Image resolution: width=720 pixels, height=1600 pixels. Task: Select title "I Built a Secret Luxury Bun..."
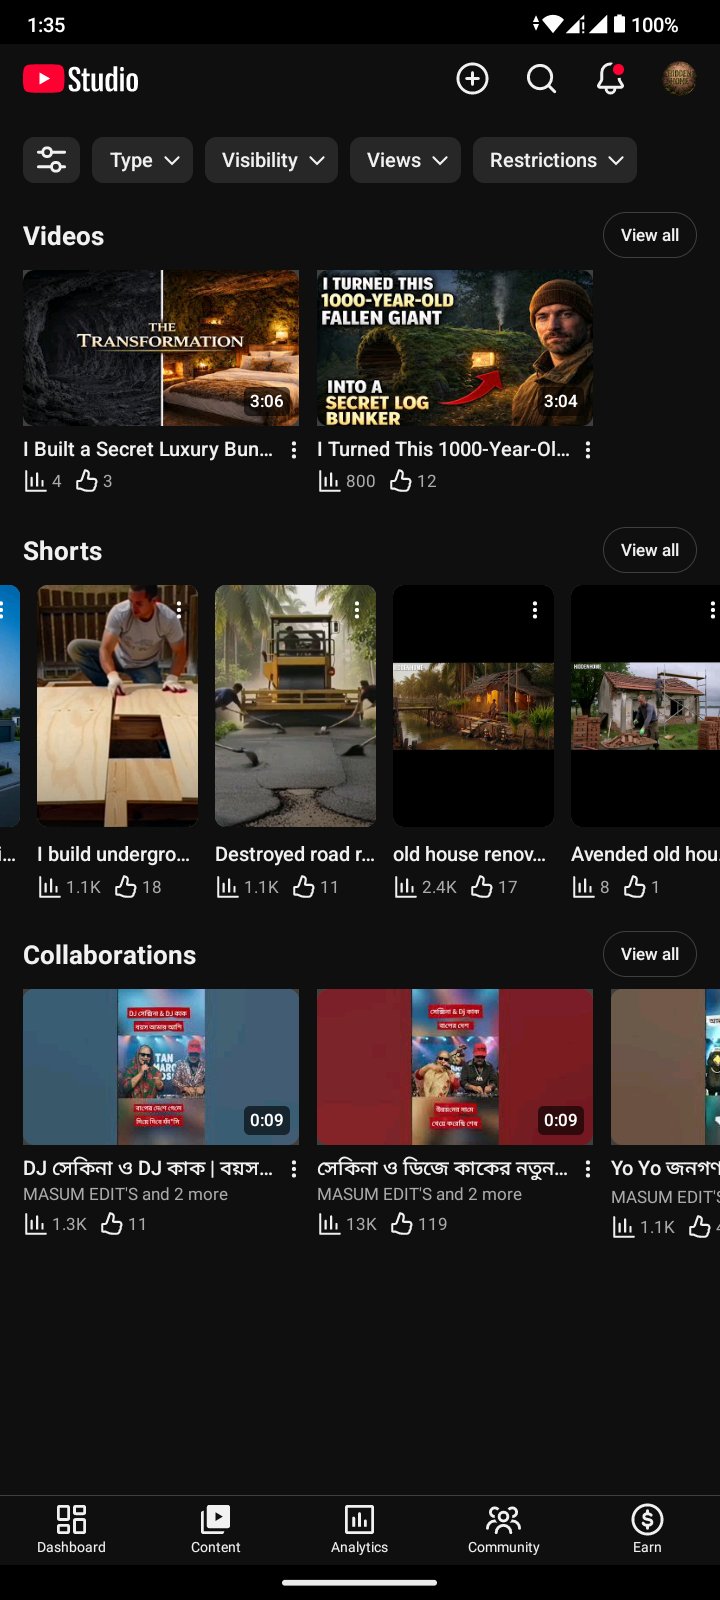click(x=148, y=449)
